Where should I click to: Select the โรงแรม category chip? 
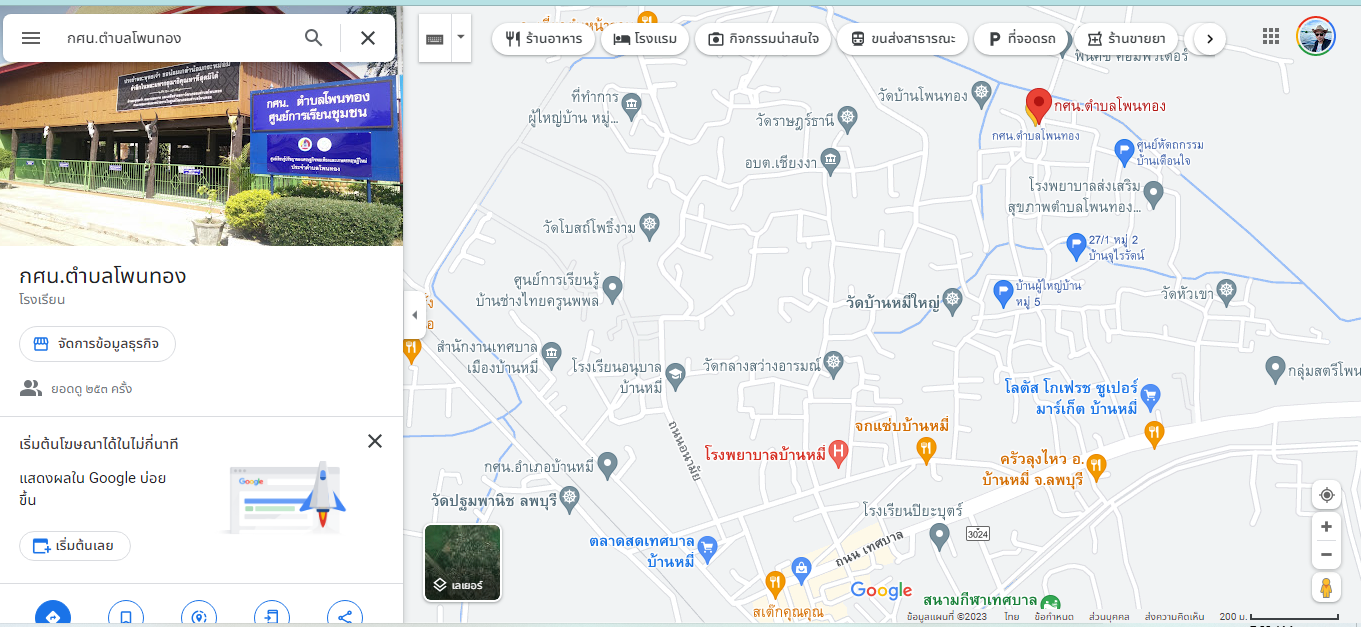[645, 39]
